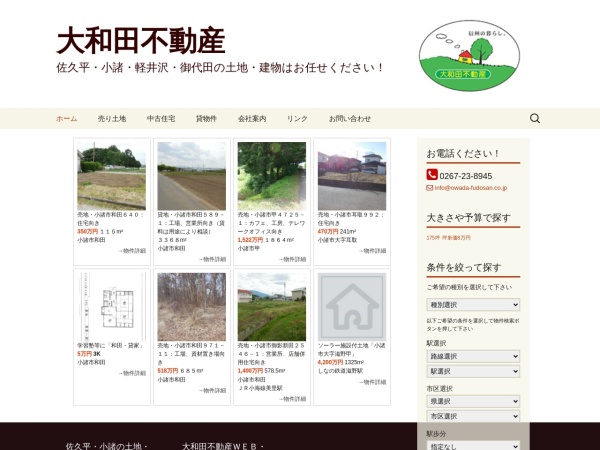Open 物件詳細 for 小諸市和田640 listing
Image resolution: width=600 pixels, height=450 pixels.
[132, 251]
